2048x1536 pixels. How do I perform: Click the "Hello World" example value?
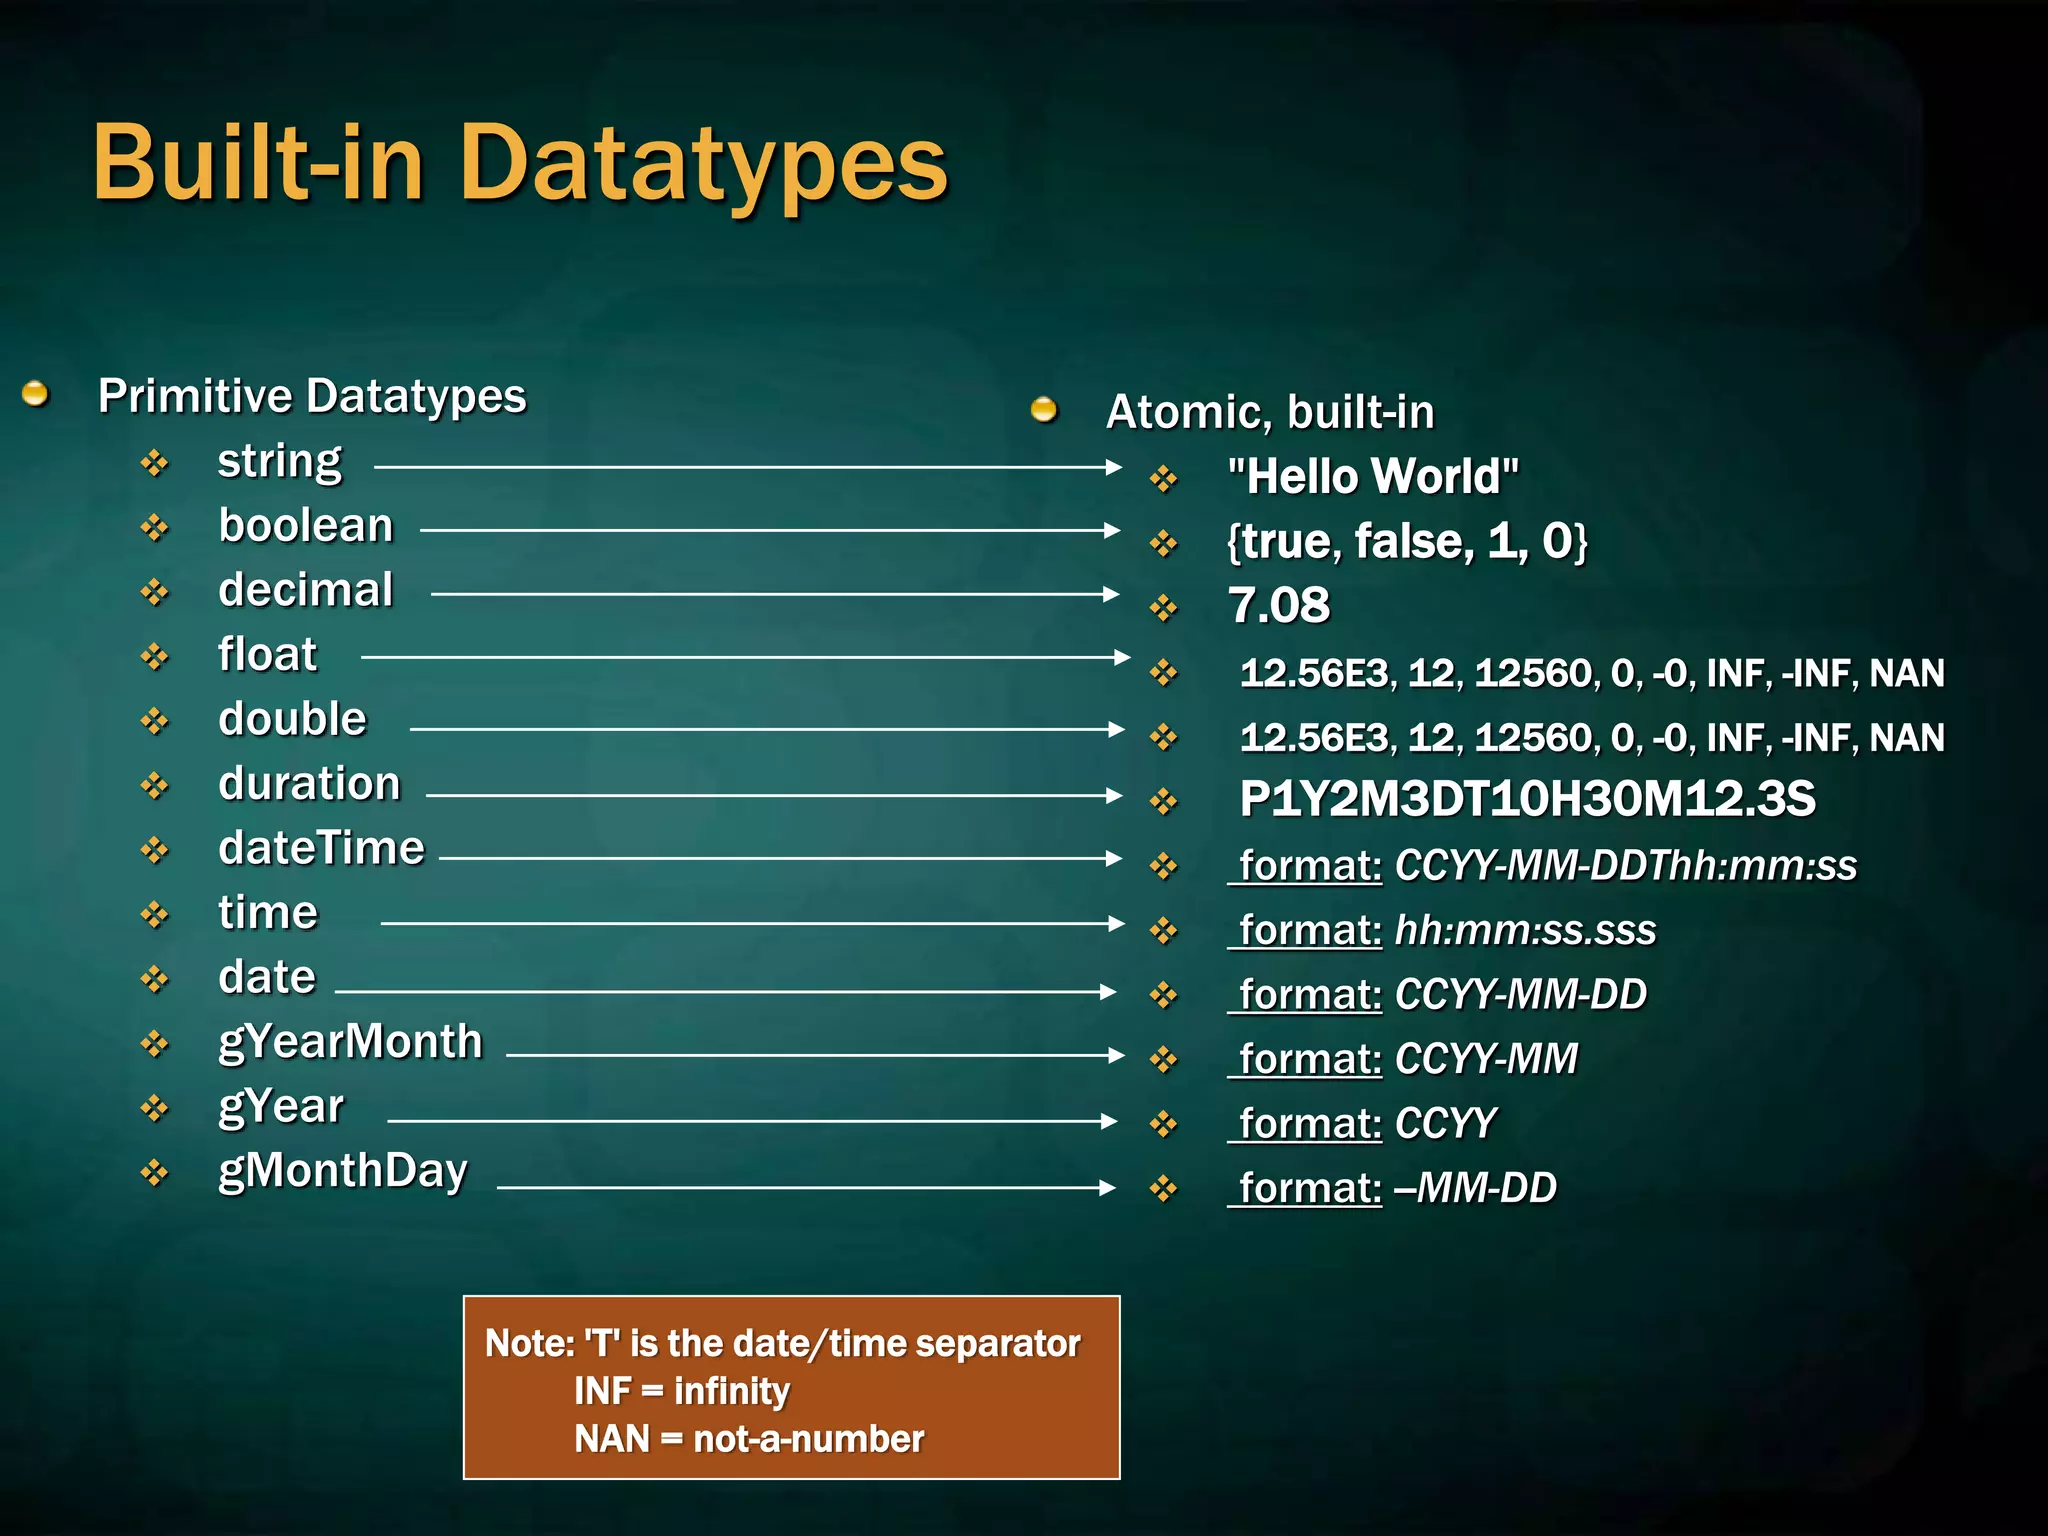[x=1373, y=477]
